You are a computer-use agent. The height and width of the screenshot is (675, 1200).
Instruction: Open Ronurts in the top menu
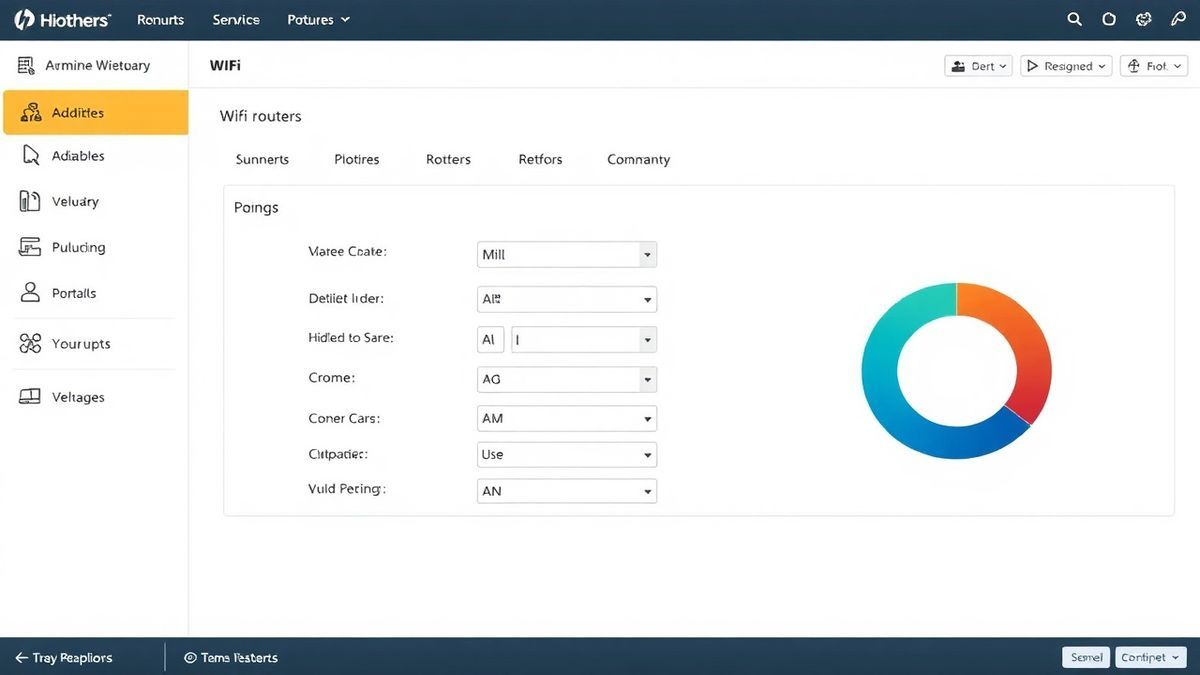160,19
